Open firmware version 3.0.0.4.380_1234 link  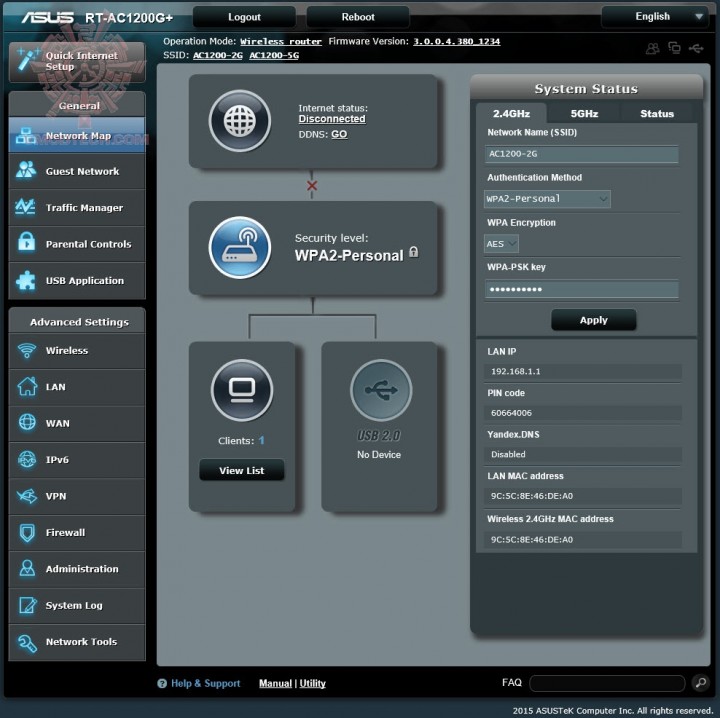(x=456, y=41)
